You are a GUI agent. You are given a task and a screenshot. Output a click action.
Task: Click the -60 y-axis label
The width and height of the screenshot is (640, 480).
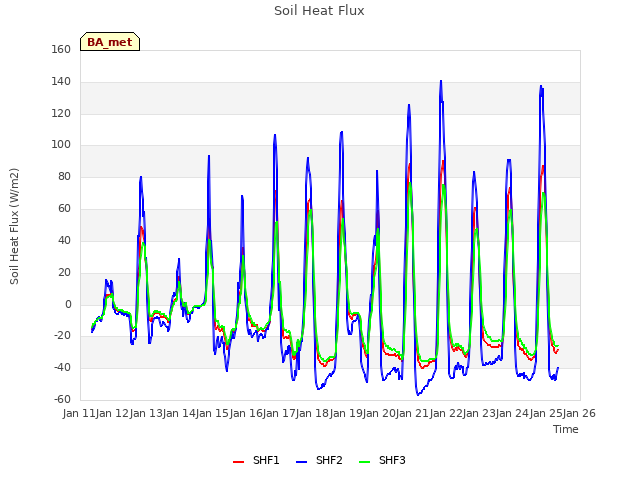[62, 399]
